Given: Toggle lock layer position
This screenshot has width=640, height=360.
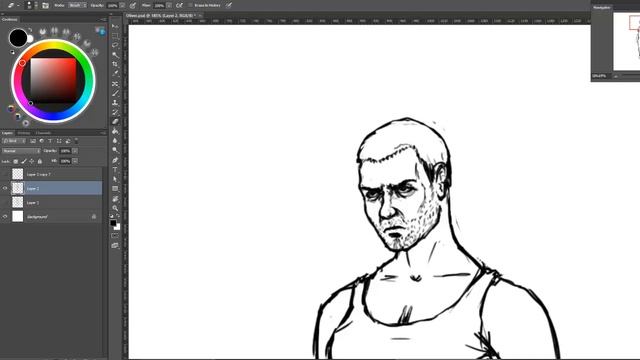Looking at the screenshot, I should (31, 161).
